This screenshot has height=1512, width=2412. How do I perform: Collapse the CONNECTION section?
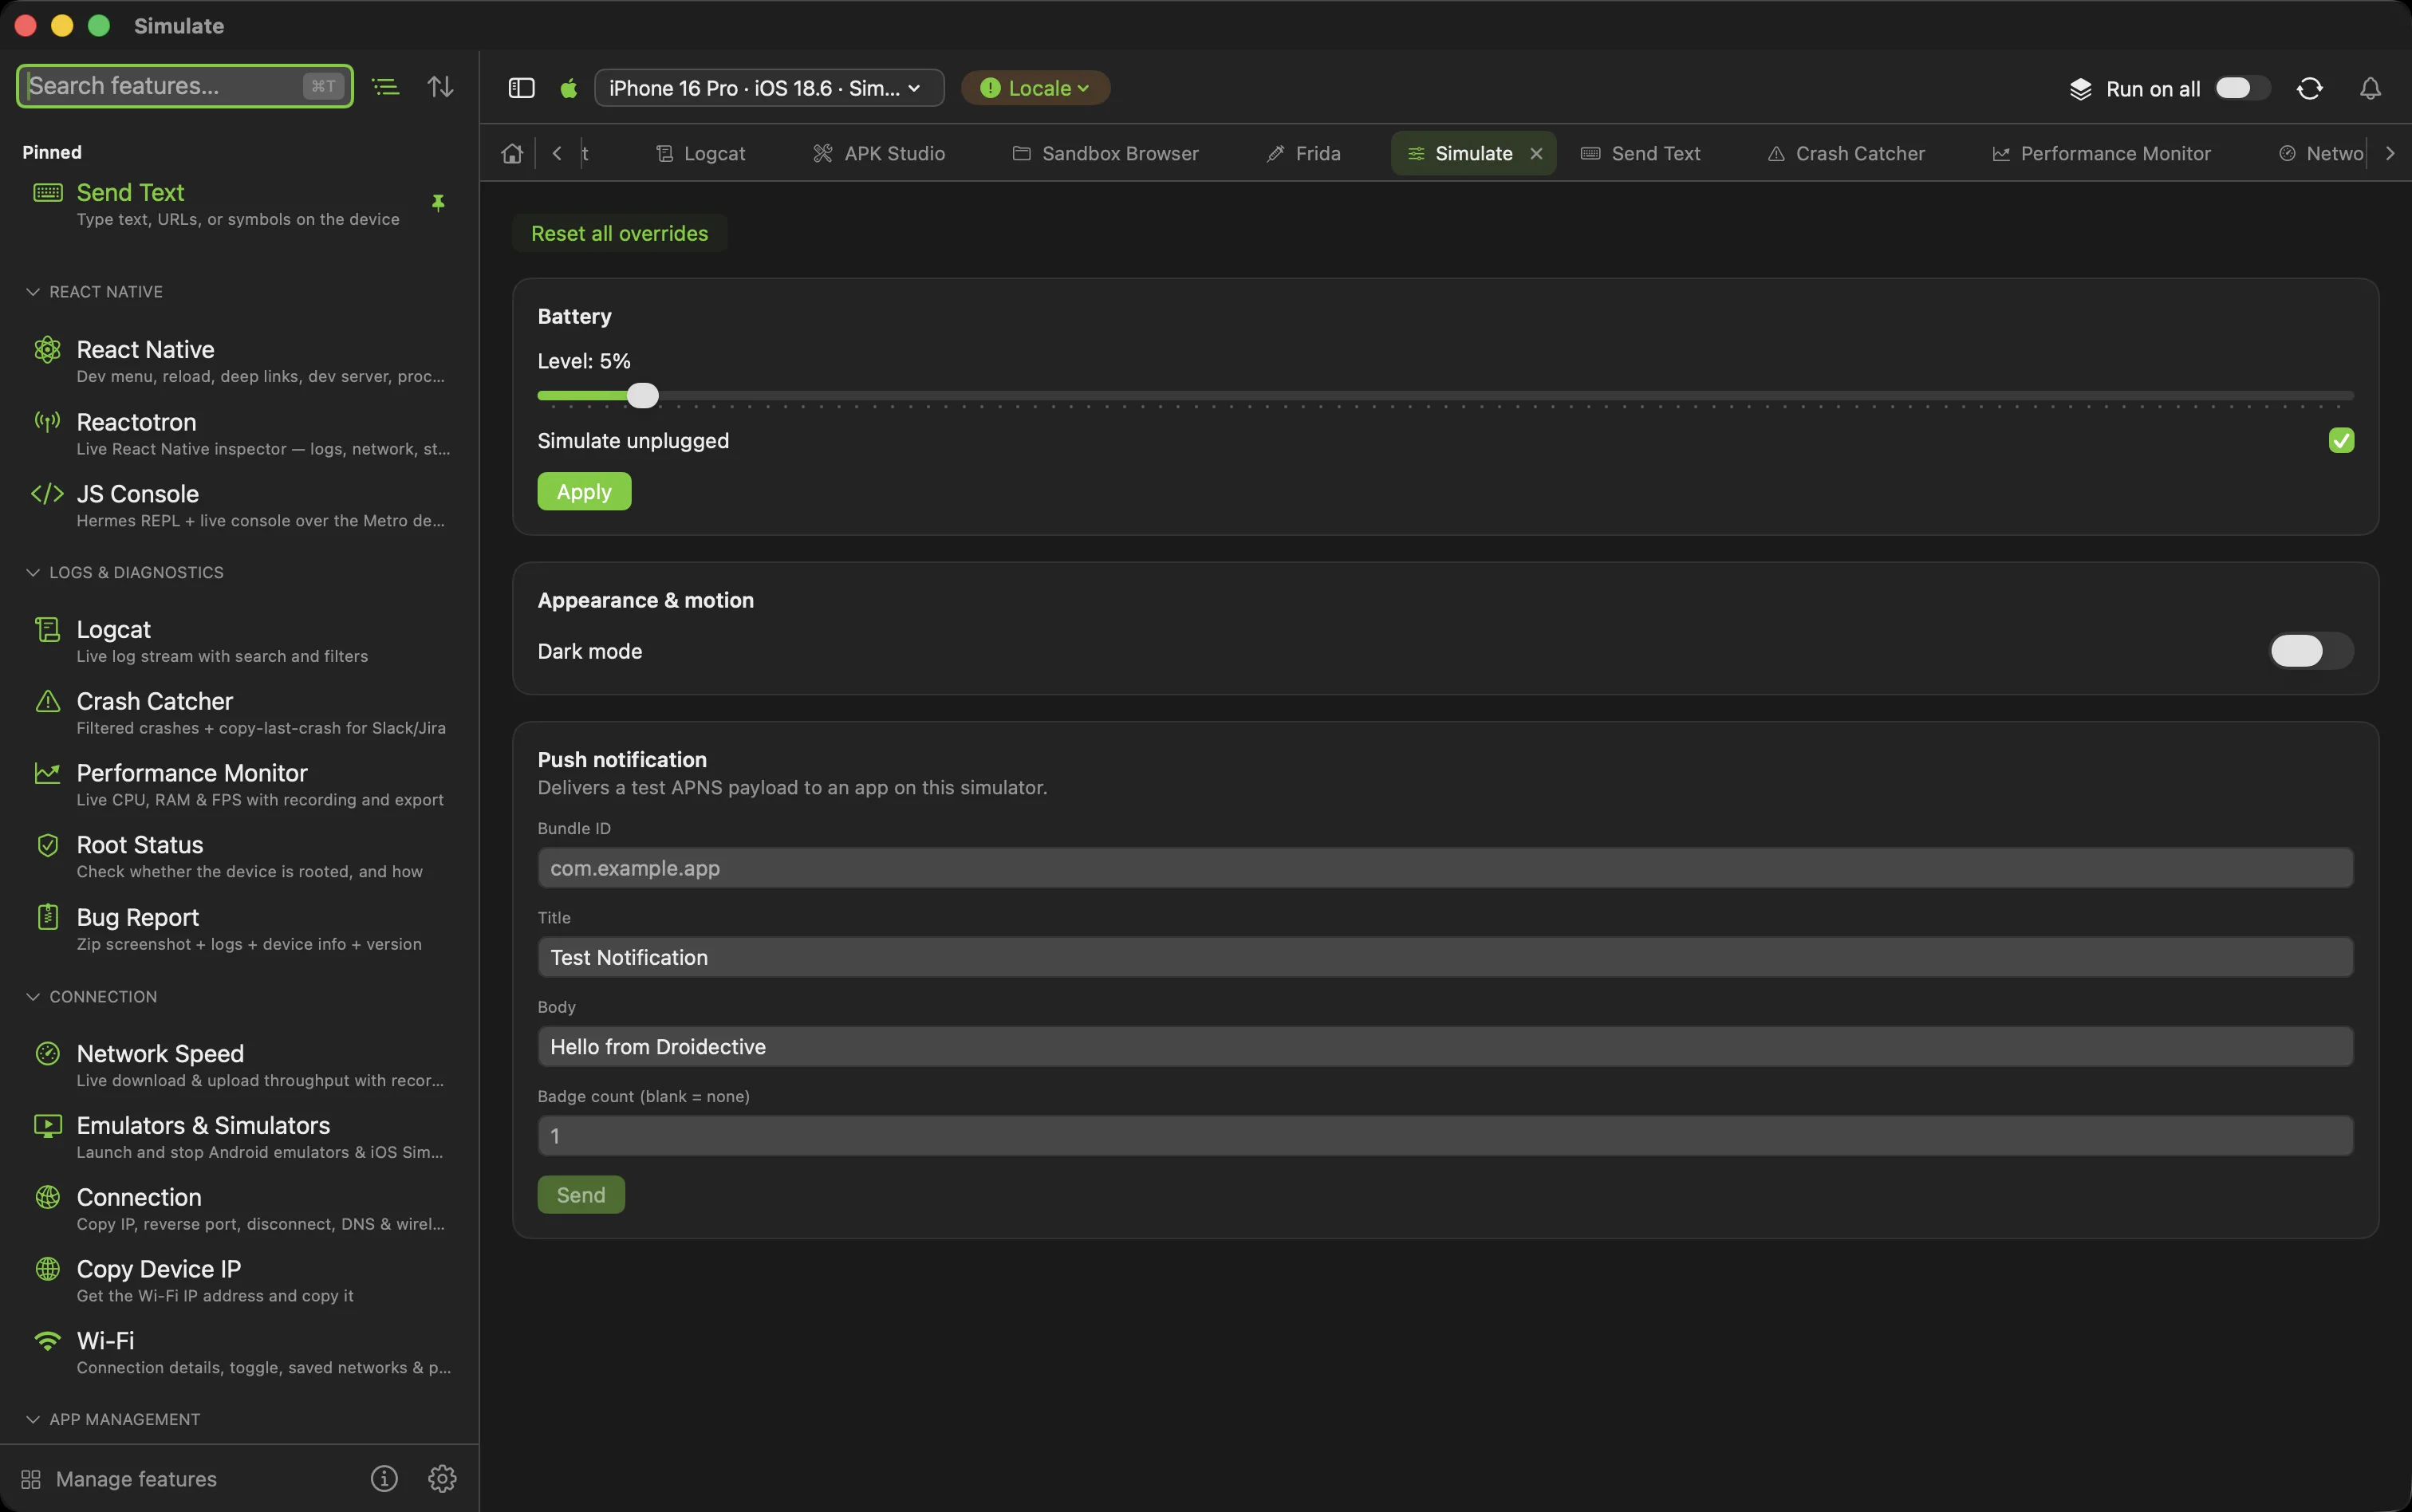pos(33,997)
